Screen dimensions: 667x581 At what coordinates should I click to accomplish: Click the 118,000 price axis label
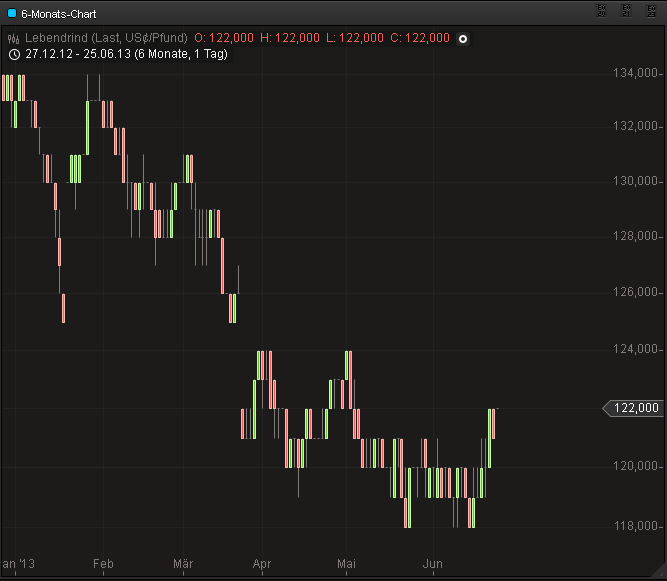pos(639,526)
